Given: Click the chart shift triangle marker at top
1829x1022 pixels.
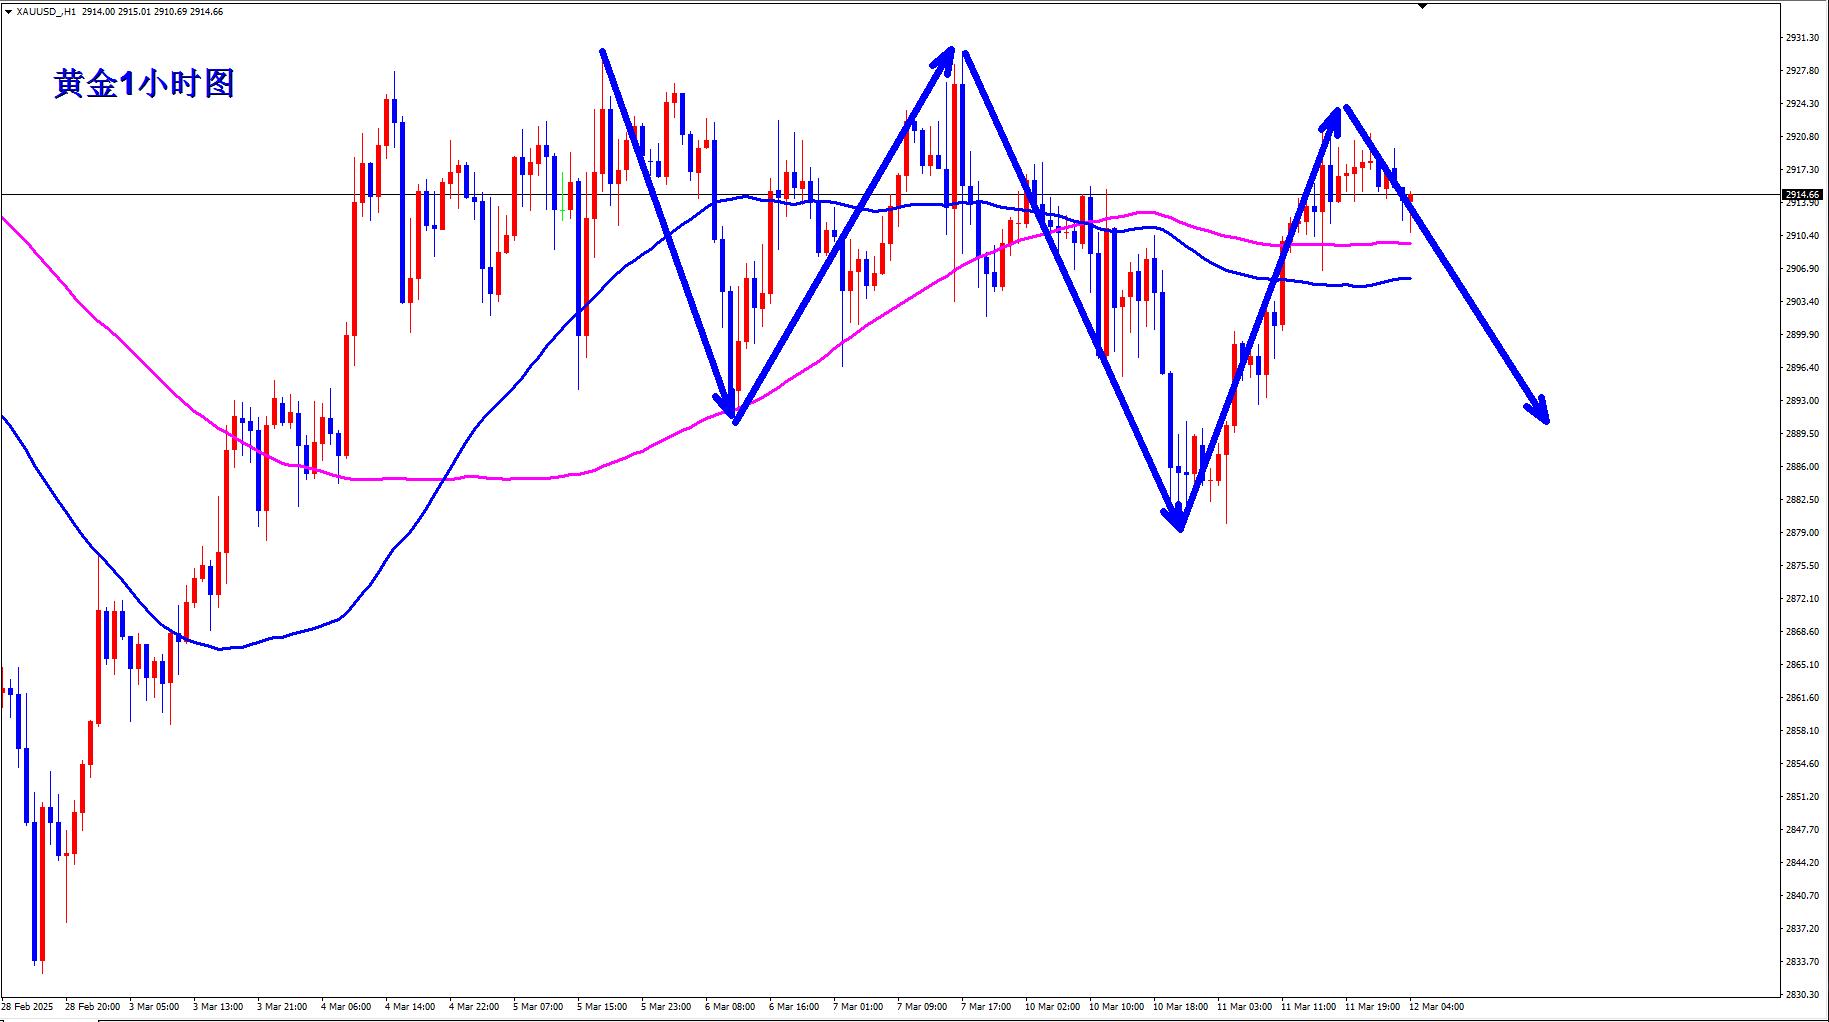Looking at the screenshot, I should tap(1422, 6).
